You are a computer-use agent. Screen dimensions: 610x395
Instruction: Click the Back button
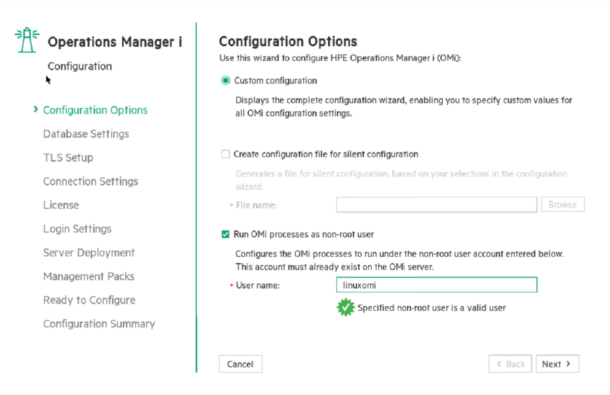coord(510,364)
